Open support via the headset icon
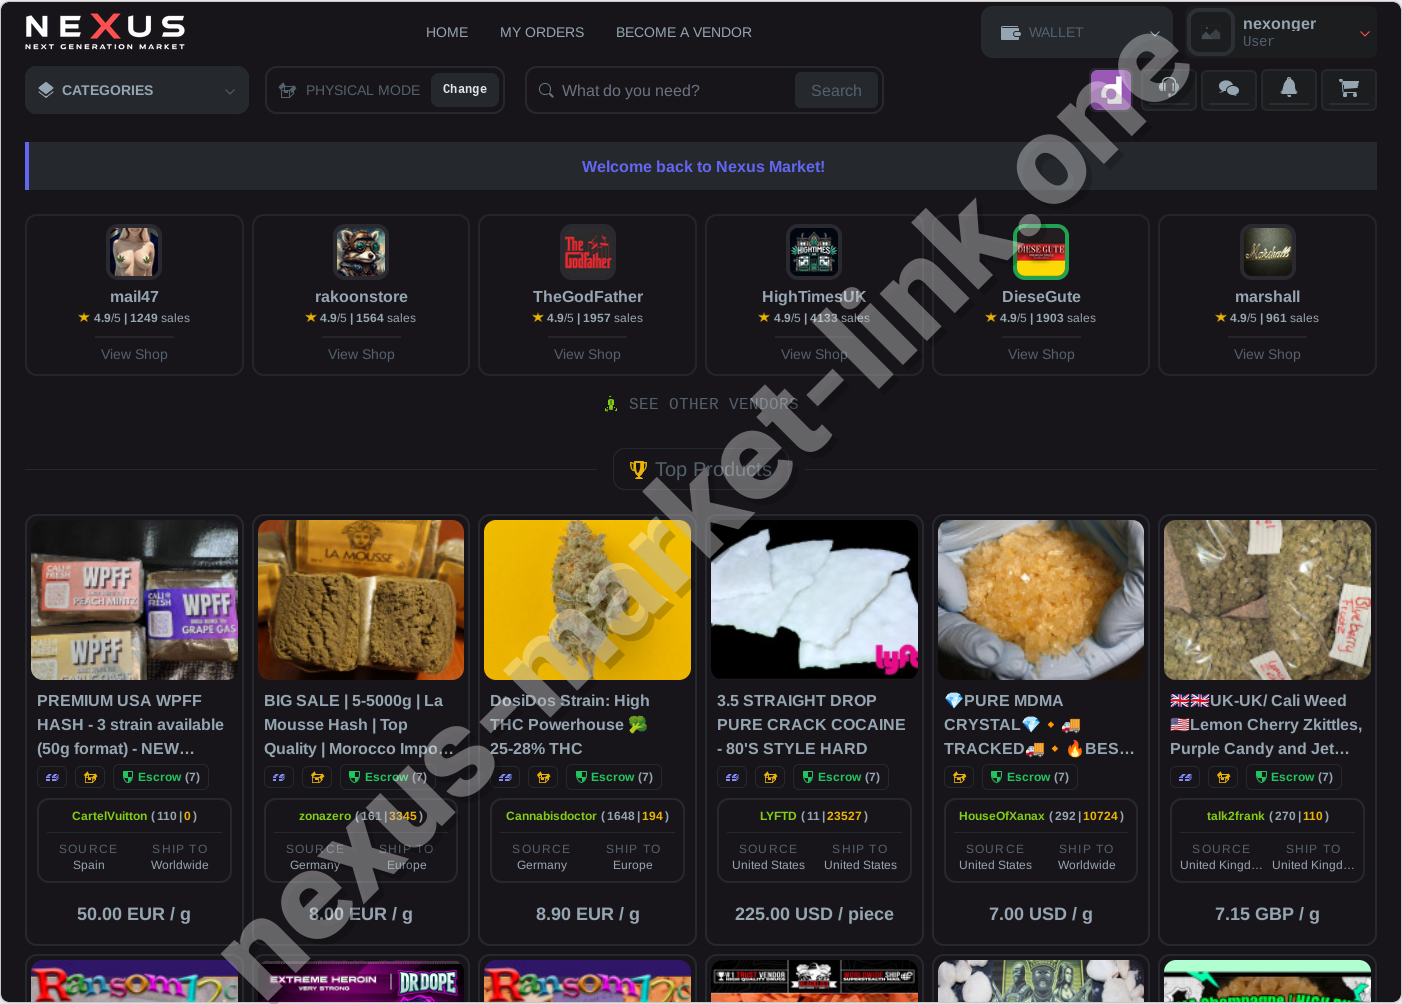The image size is (1402, 1004). coord(1168,89)
